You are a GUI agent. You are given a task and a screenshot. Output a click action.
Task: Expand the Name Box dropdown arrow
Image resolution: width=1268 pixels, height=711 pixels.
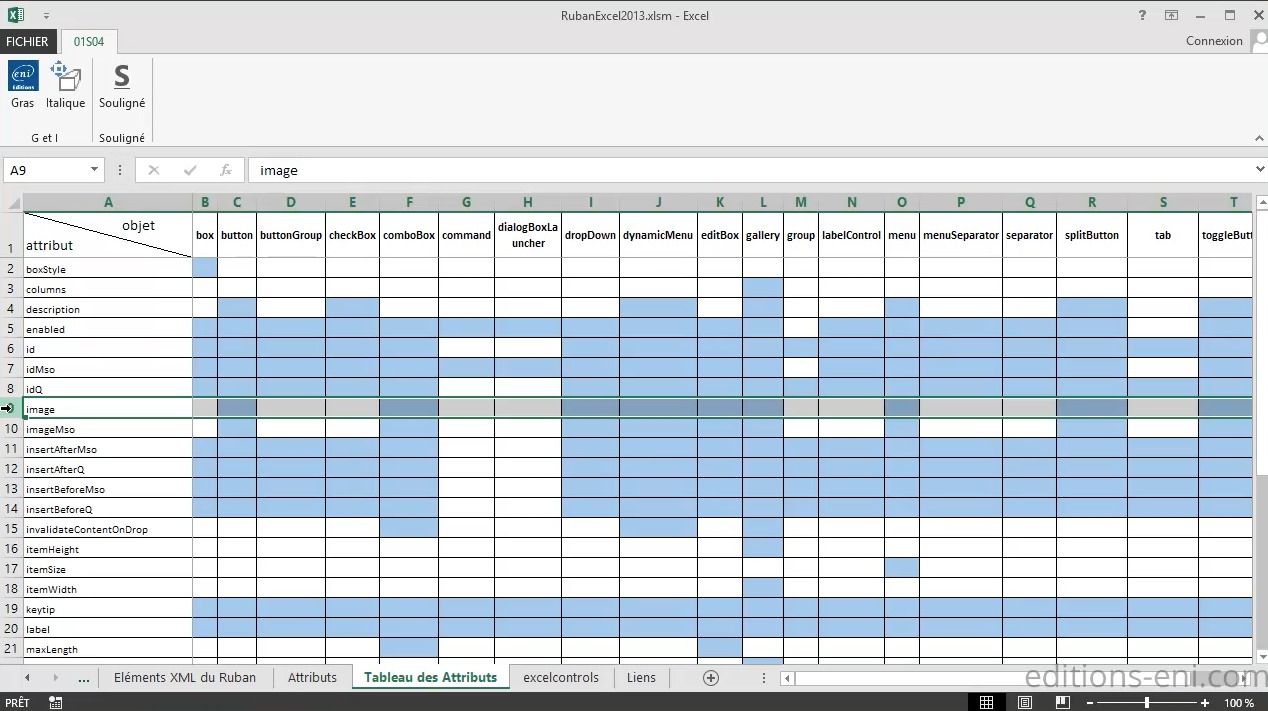(94, 170)
